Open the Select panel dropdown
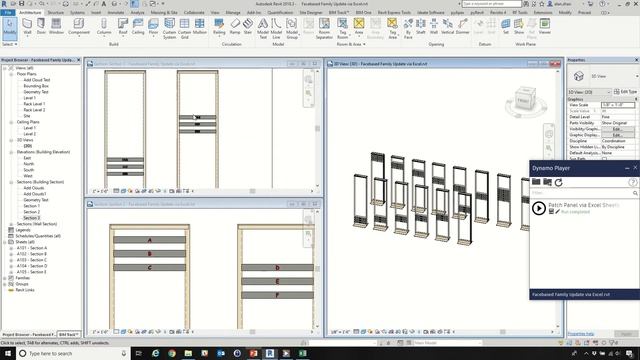Screen dimensions: 640x360 tap(10, 44)
